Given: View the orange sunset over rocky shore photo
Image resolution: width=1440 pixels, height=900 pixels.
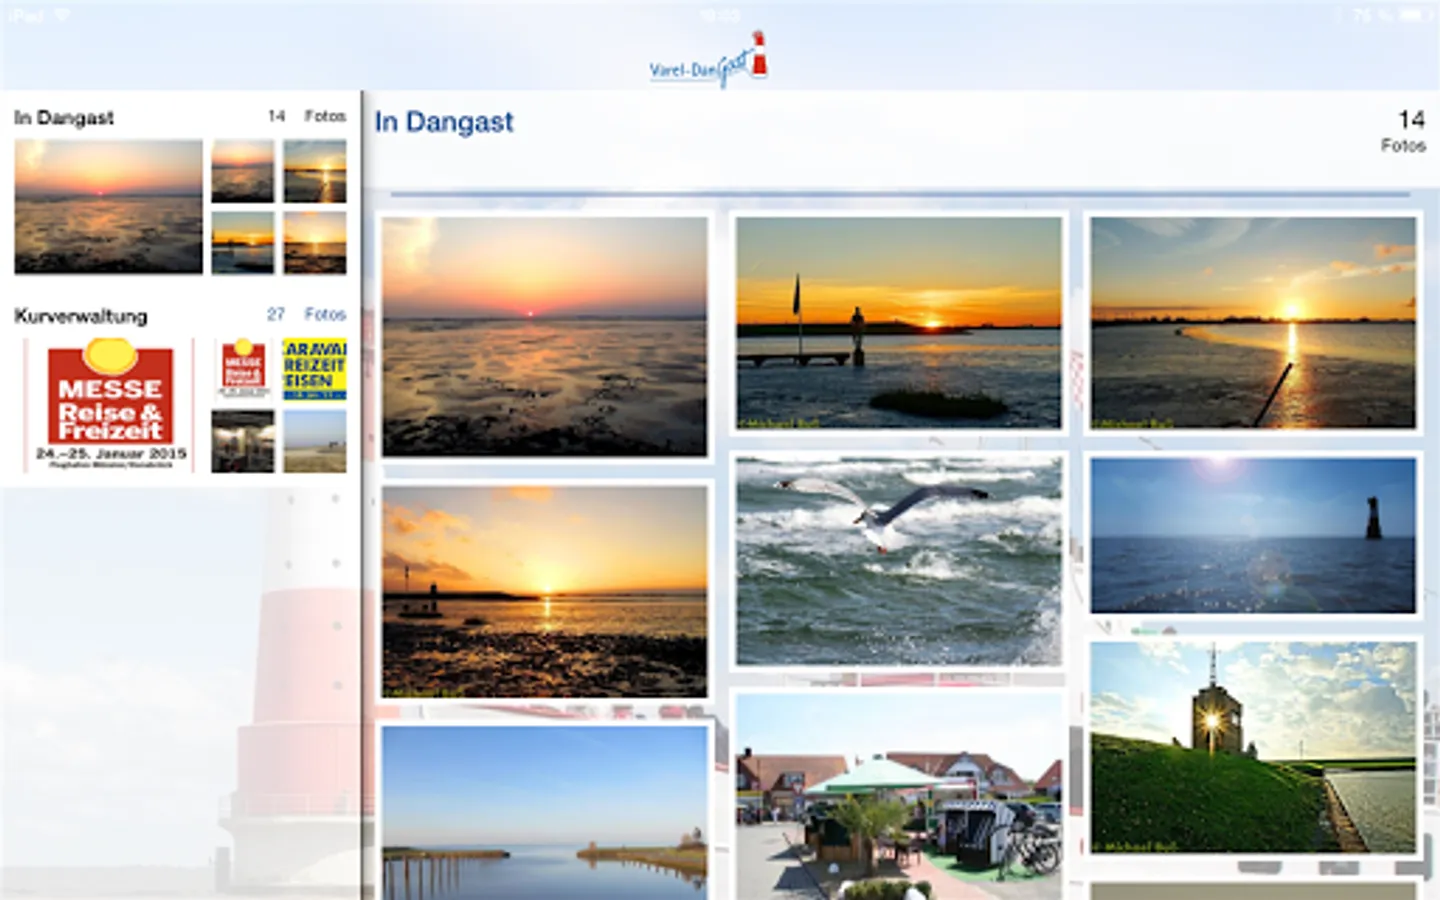Looking at the screenshot, I should pos(544,591).
